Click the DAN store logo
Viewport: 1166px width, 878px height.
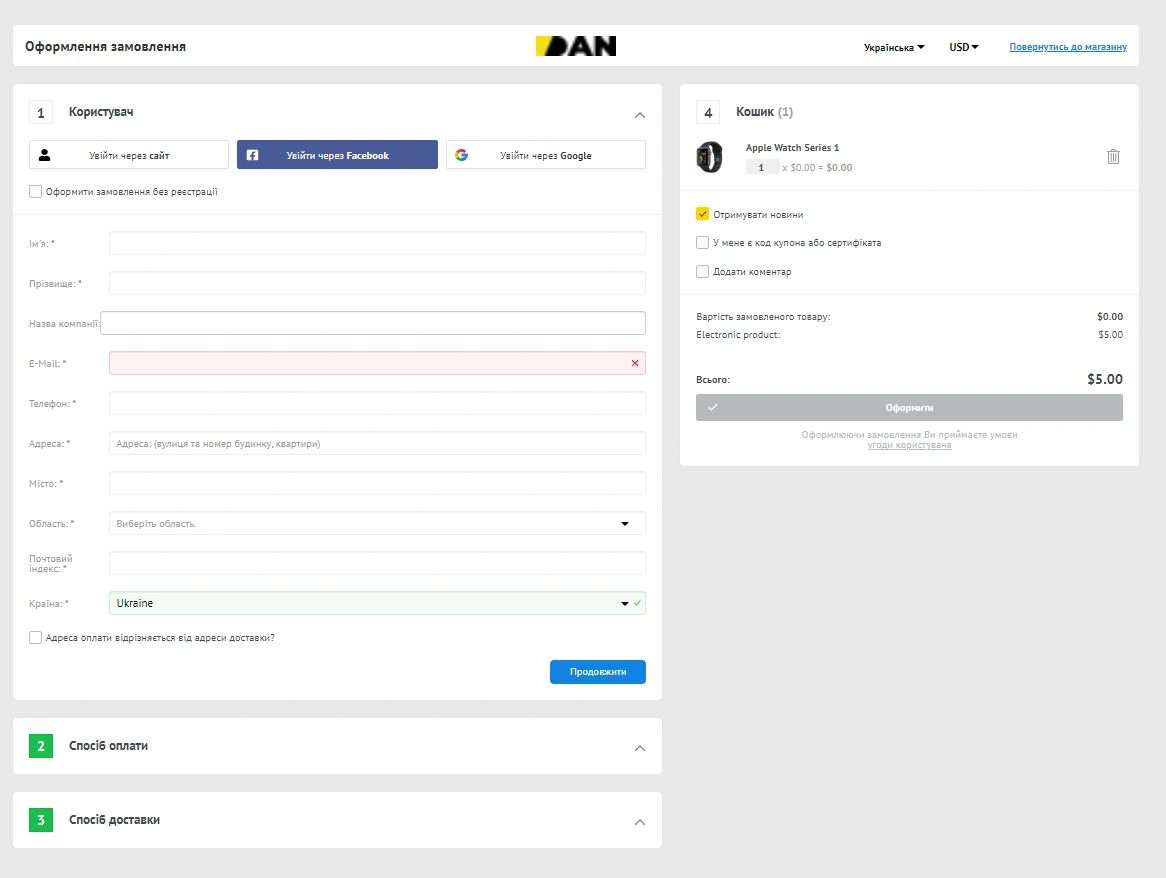tap(576, 46)
